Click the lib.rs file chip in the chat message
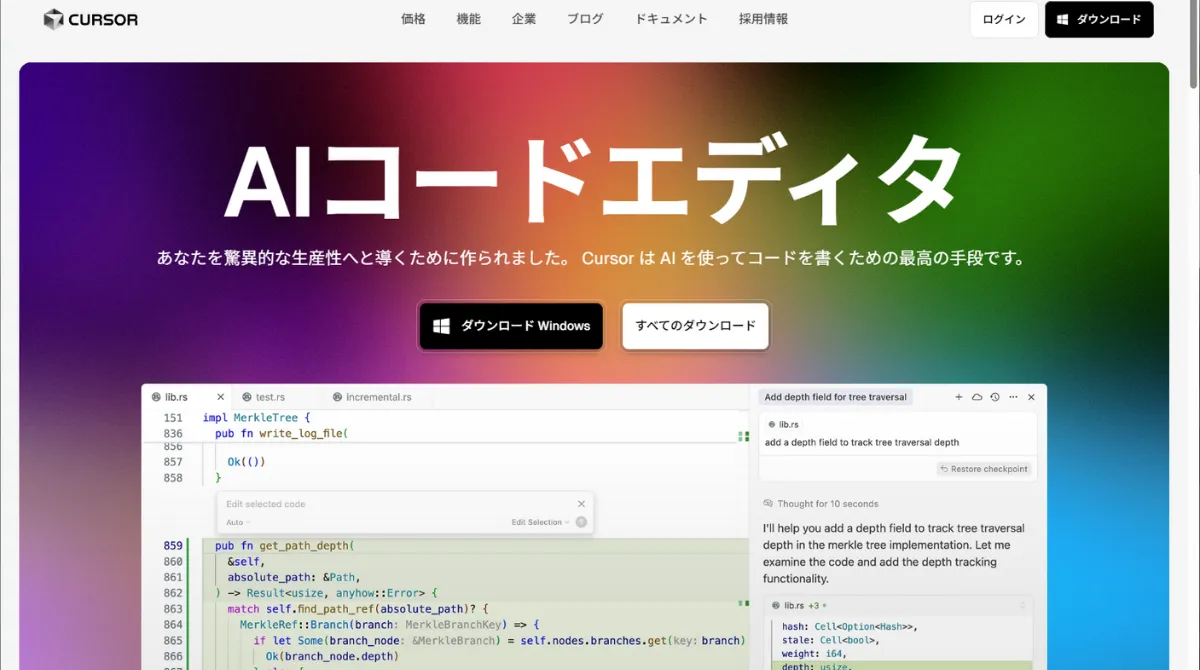The width and height of the screenshot is (1200, 670). point(783,425)
